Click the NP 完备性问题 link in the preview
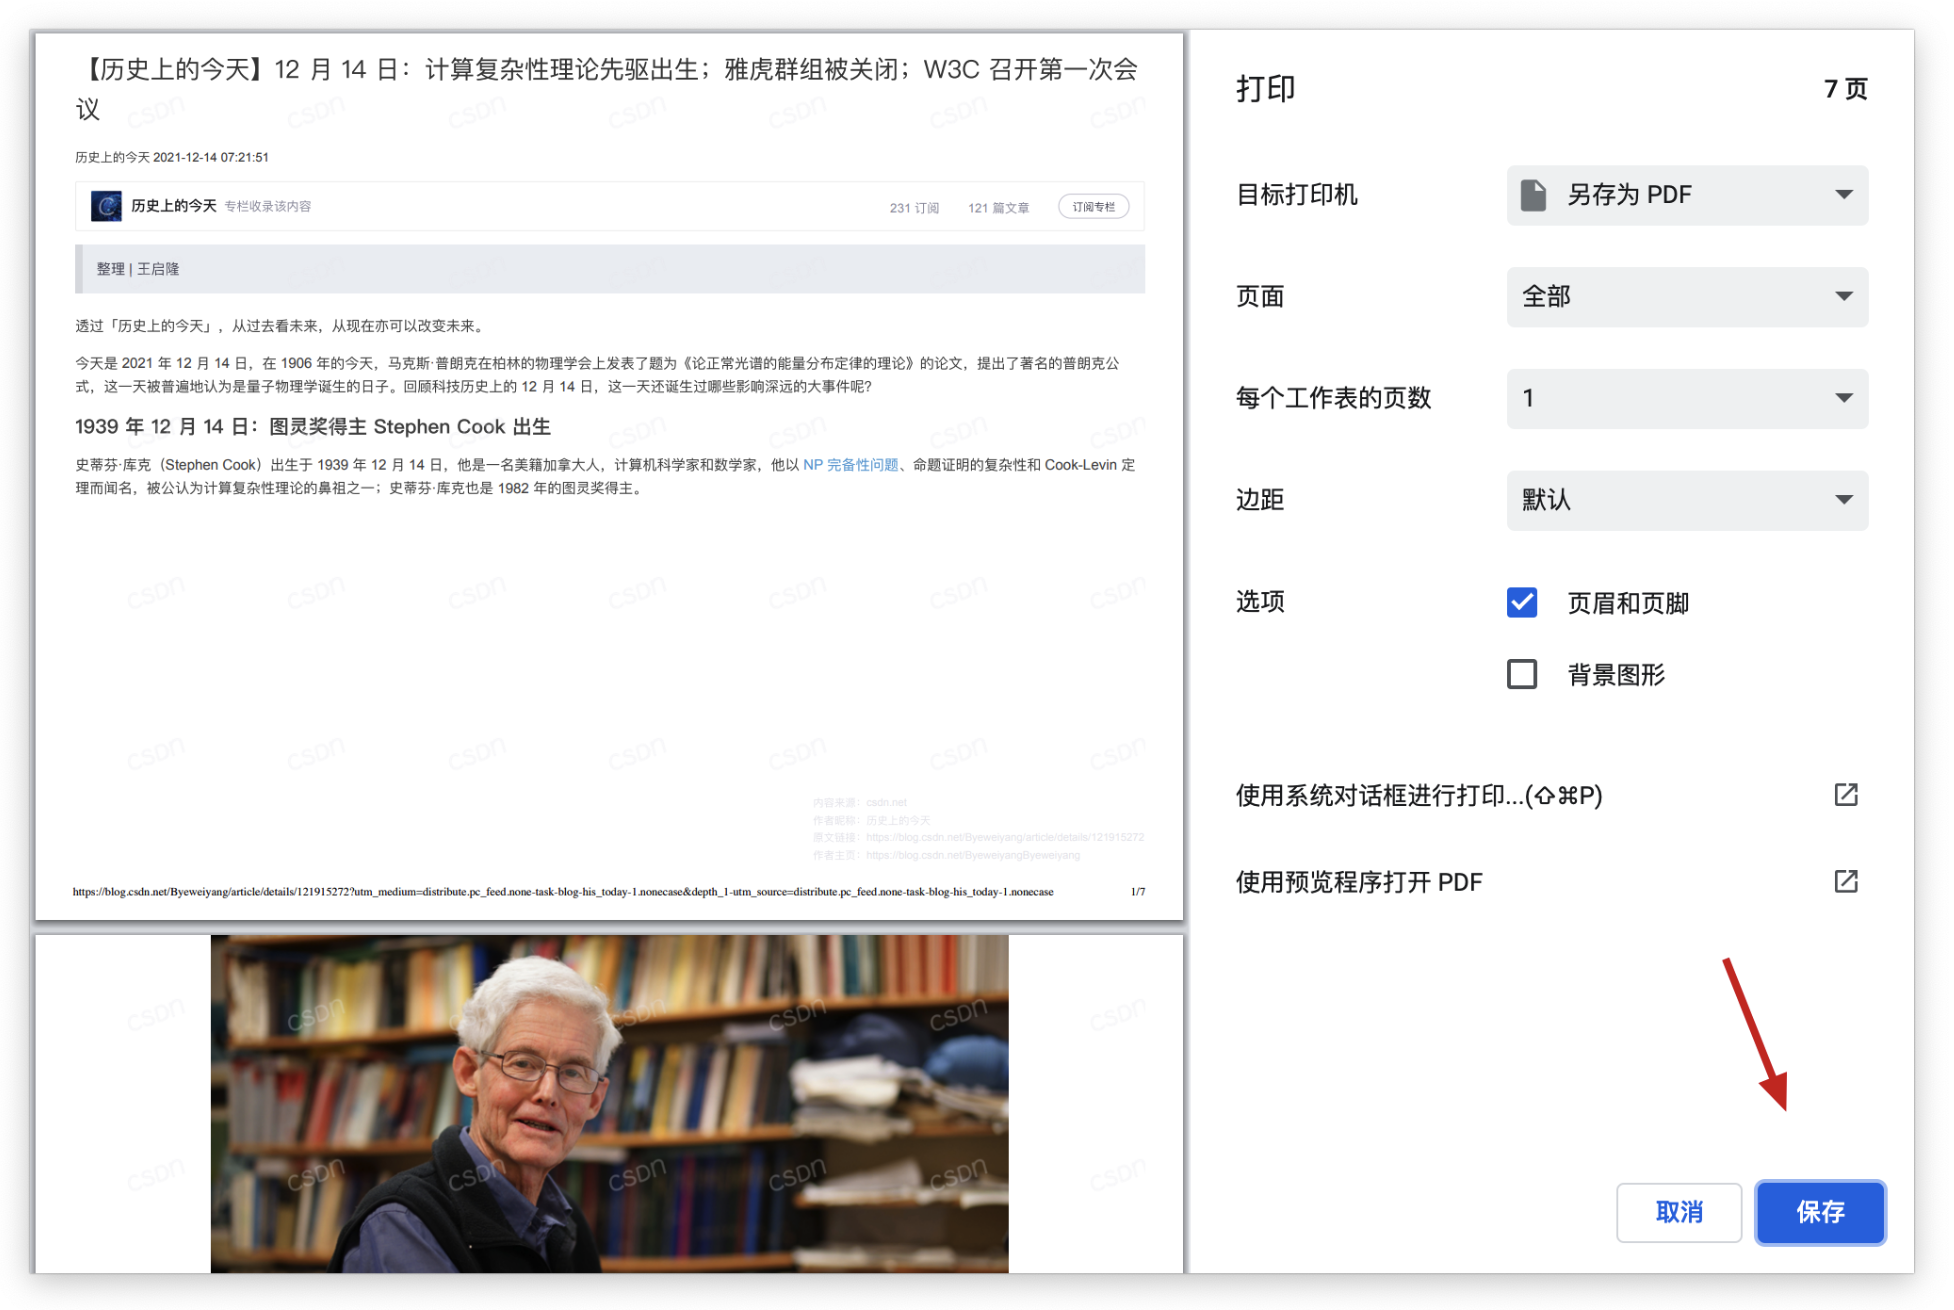Screen dimensions: 1954x1310 (850, 465)
